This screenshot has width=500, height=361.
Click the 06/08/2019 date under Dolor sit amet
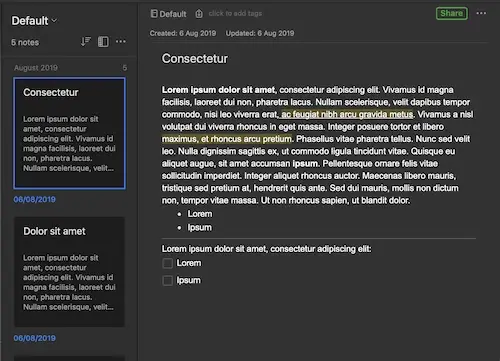[x=35, y=338]
